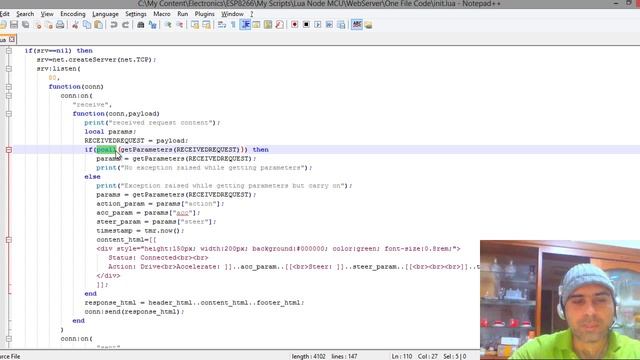Toggle show all characters pilcrow
Screen dimensions: 640x360
(233, 25)
